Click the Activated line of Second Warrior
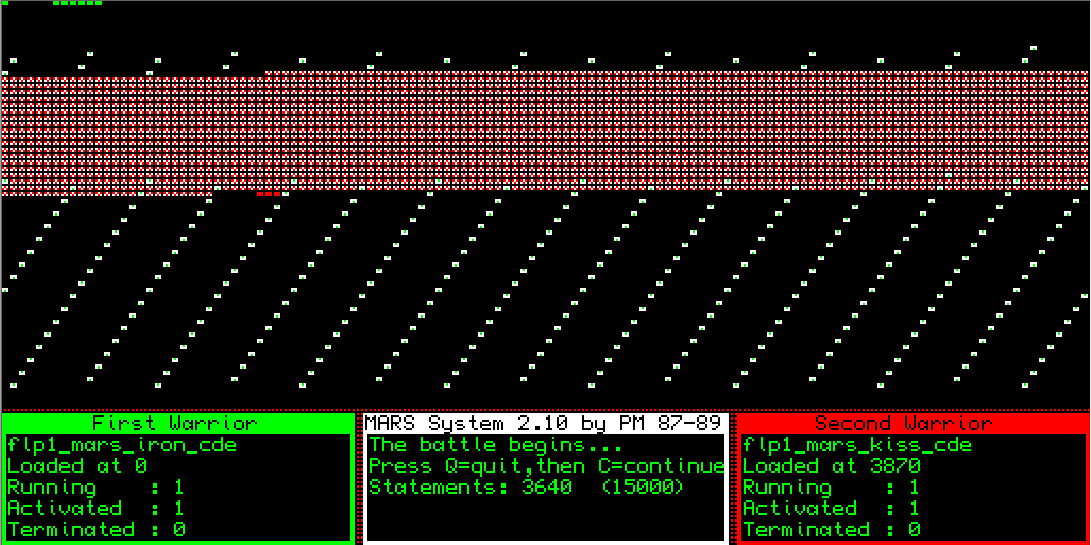1091x545 pixels. coord(831,508)
